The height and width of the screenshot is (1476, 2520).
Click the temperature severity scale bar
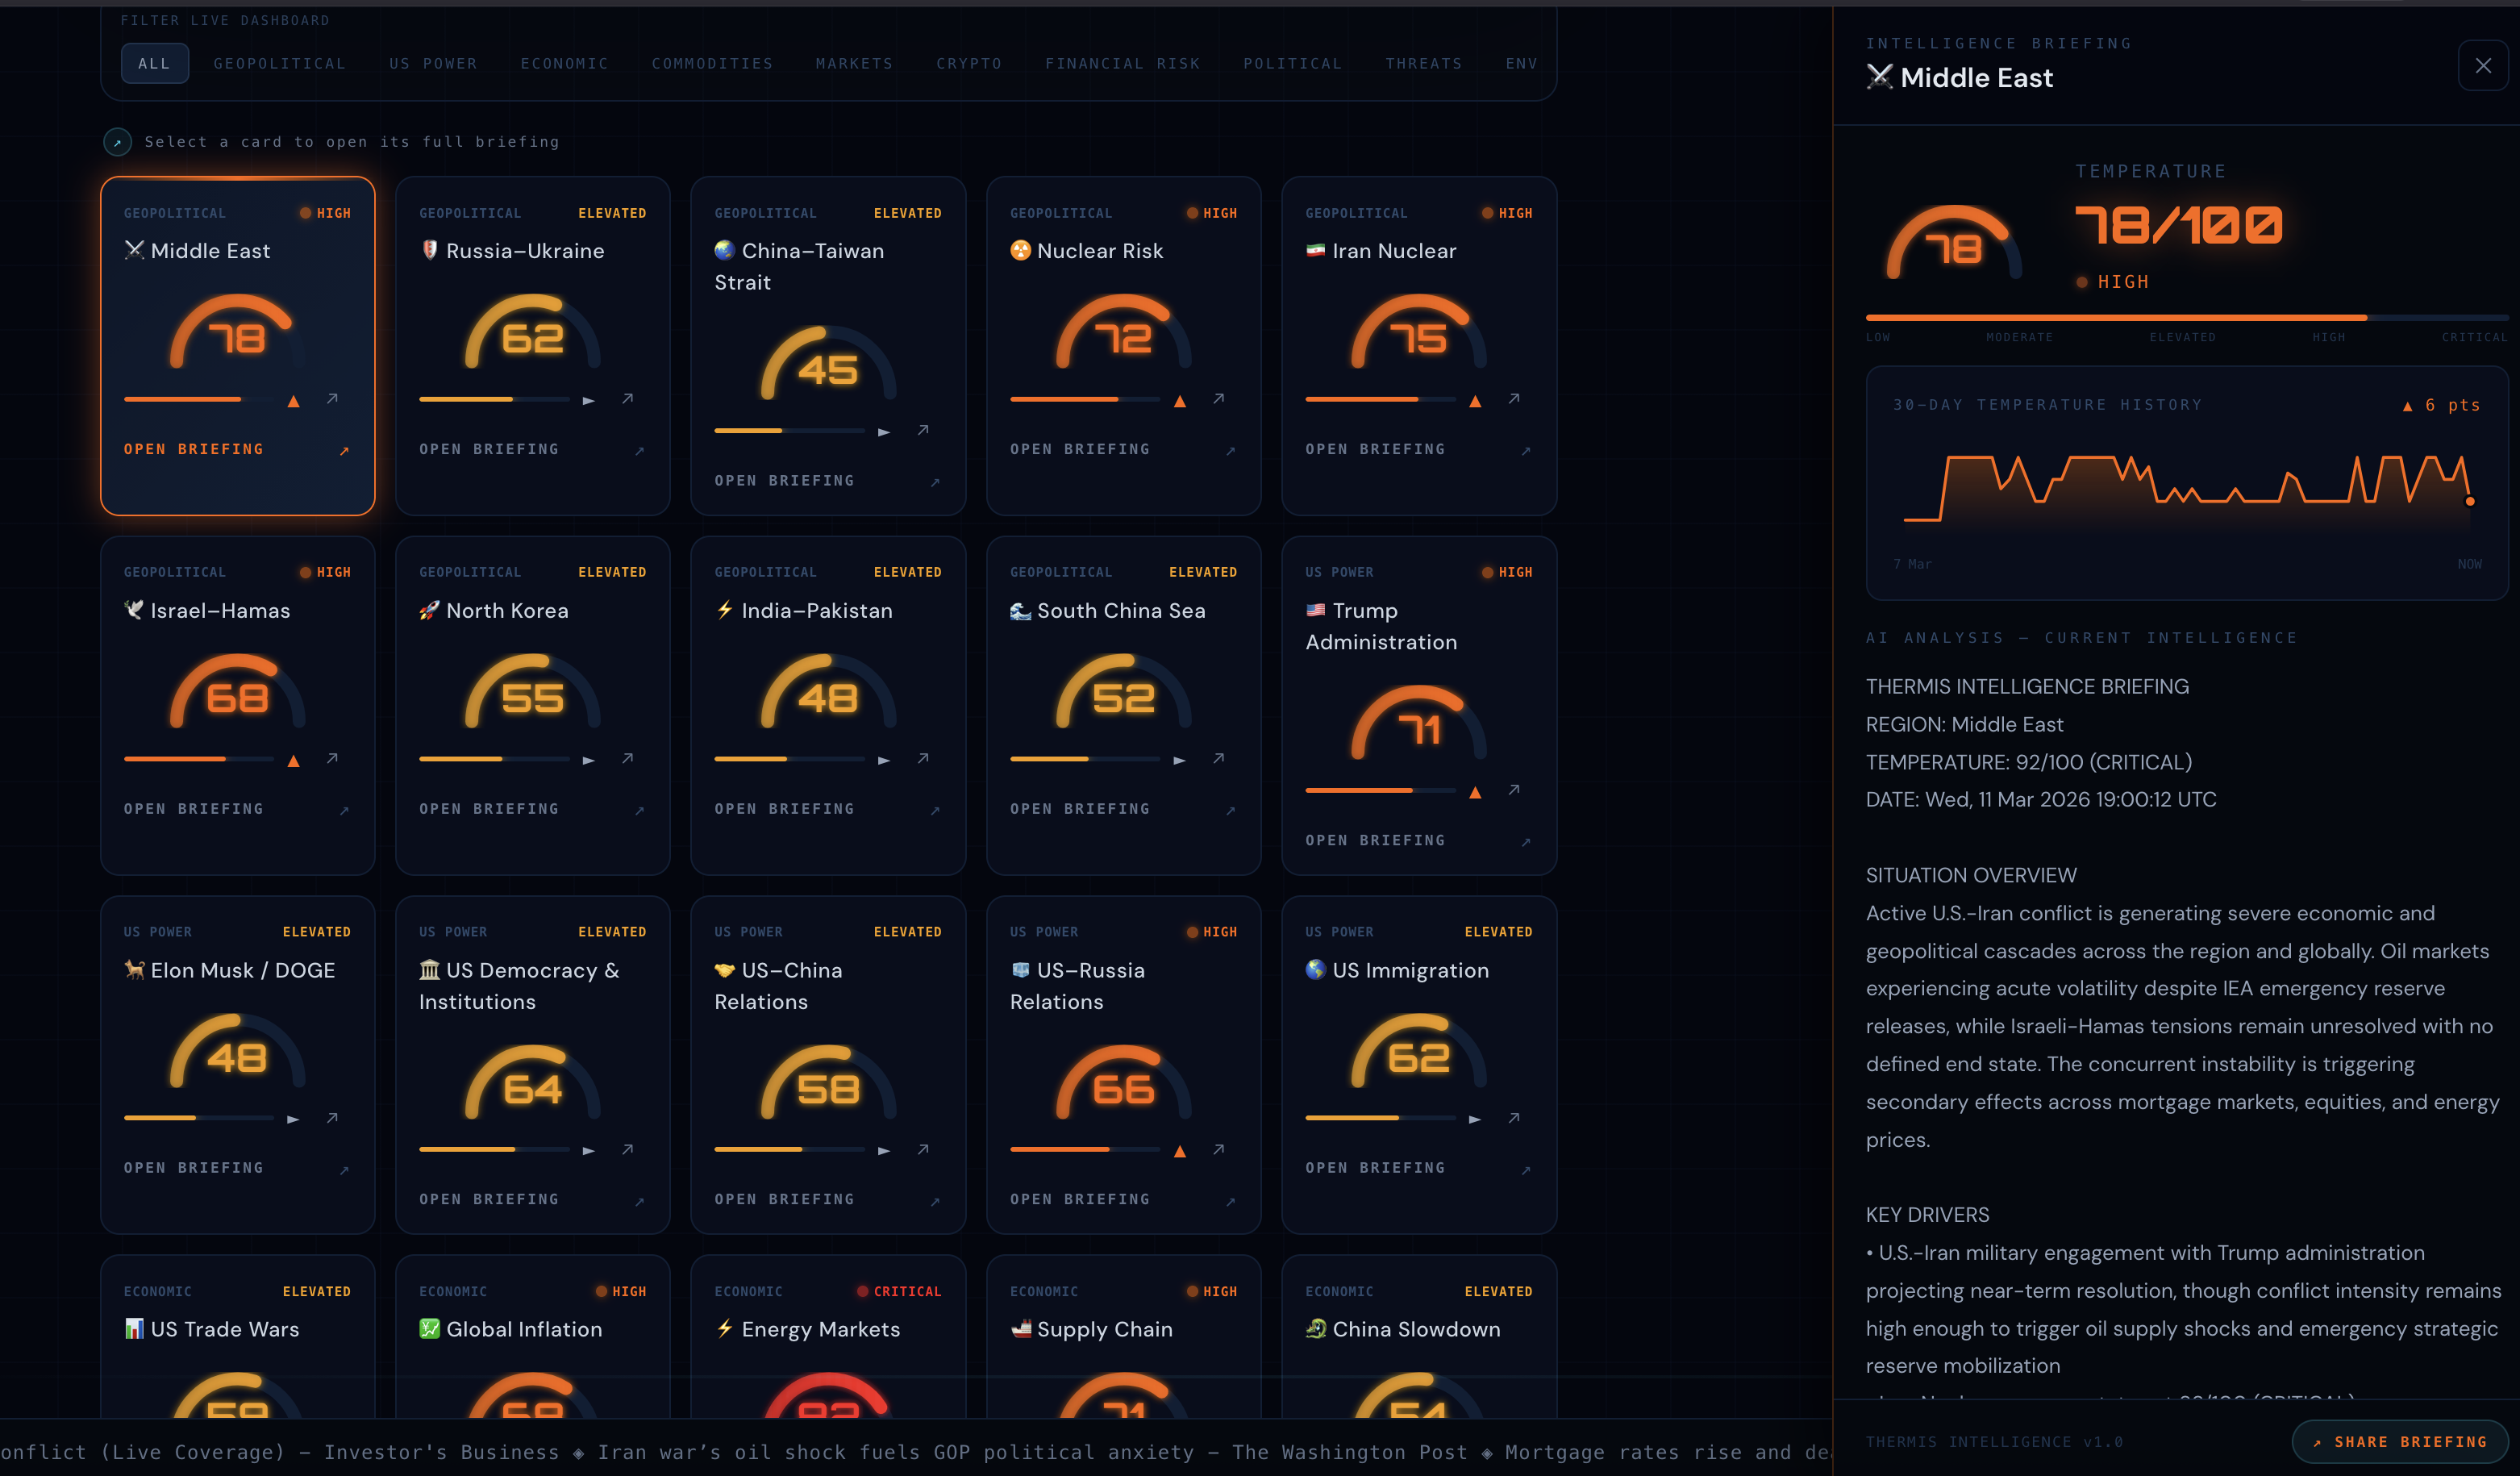2185,318
